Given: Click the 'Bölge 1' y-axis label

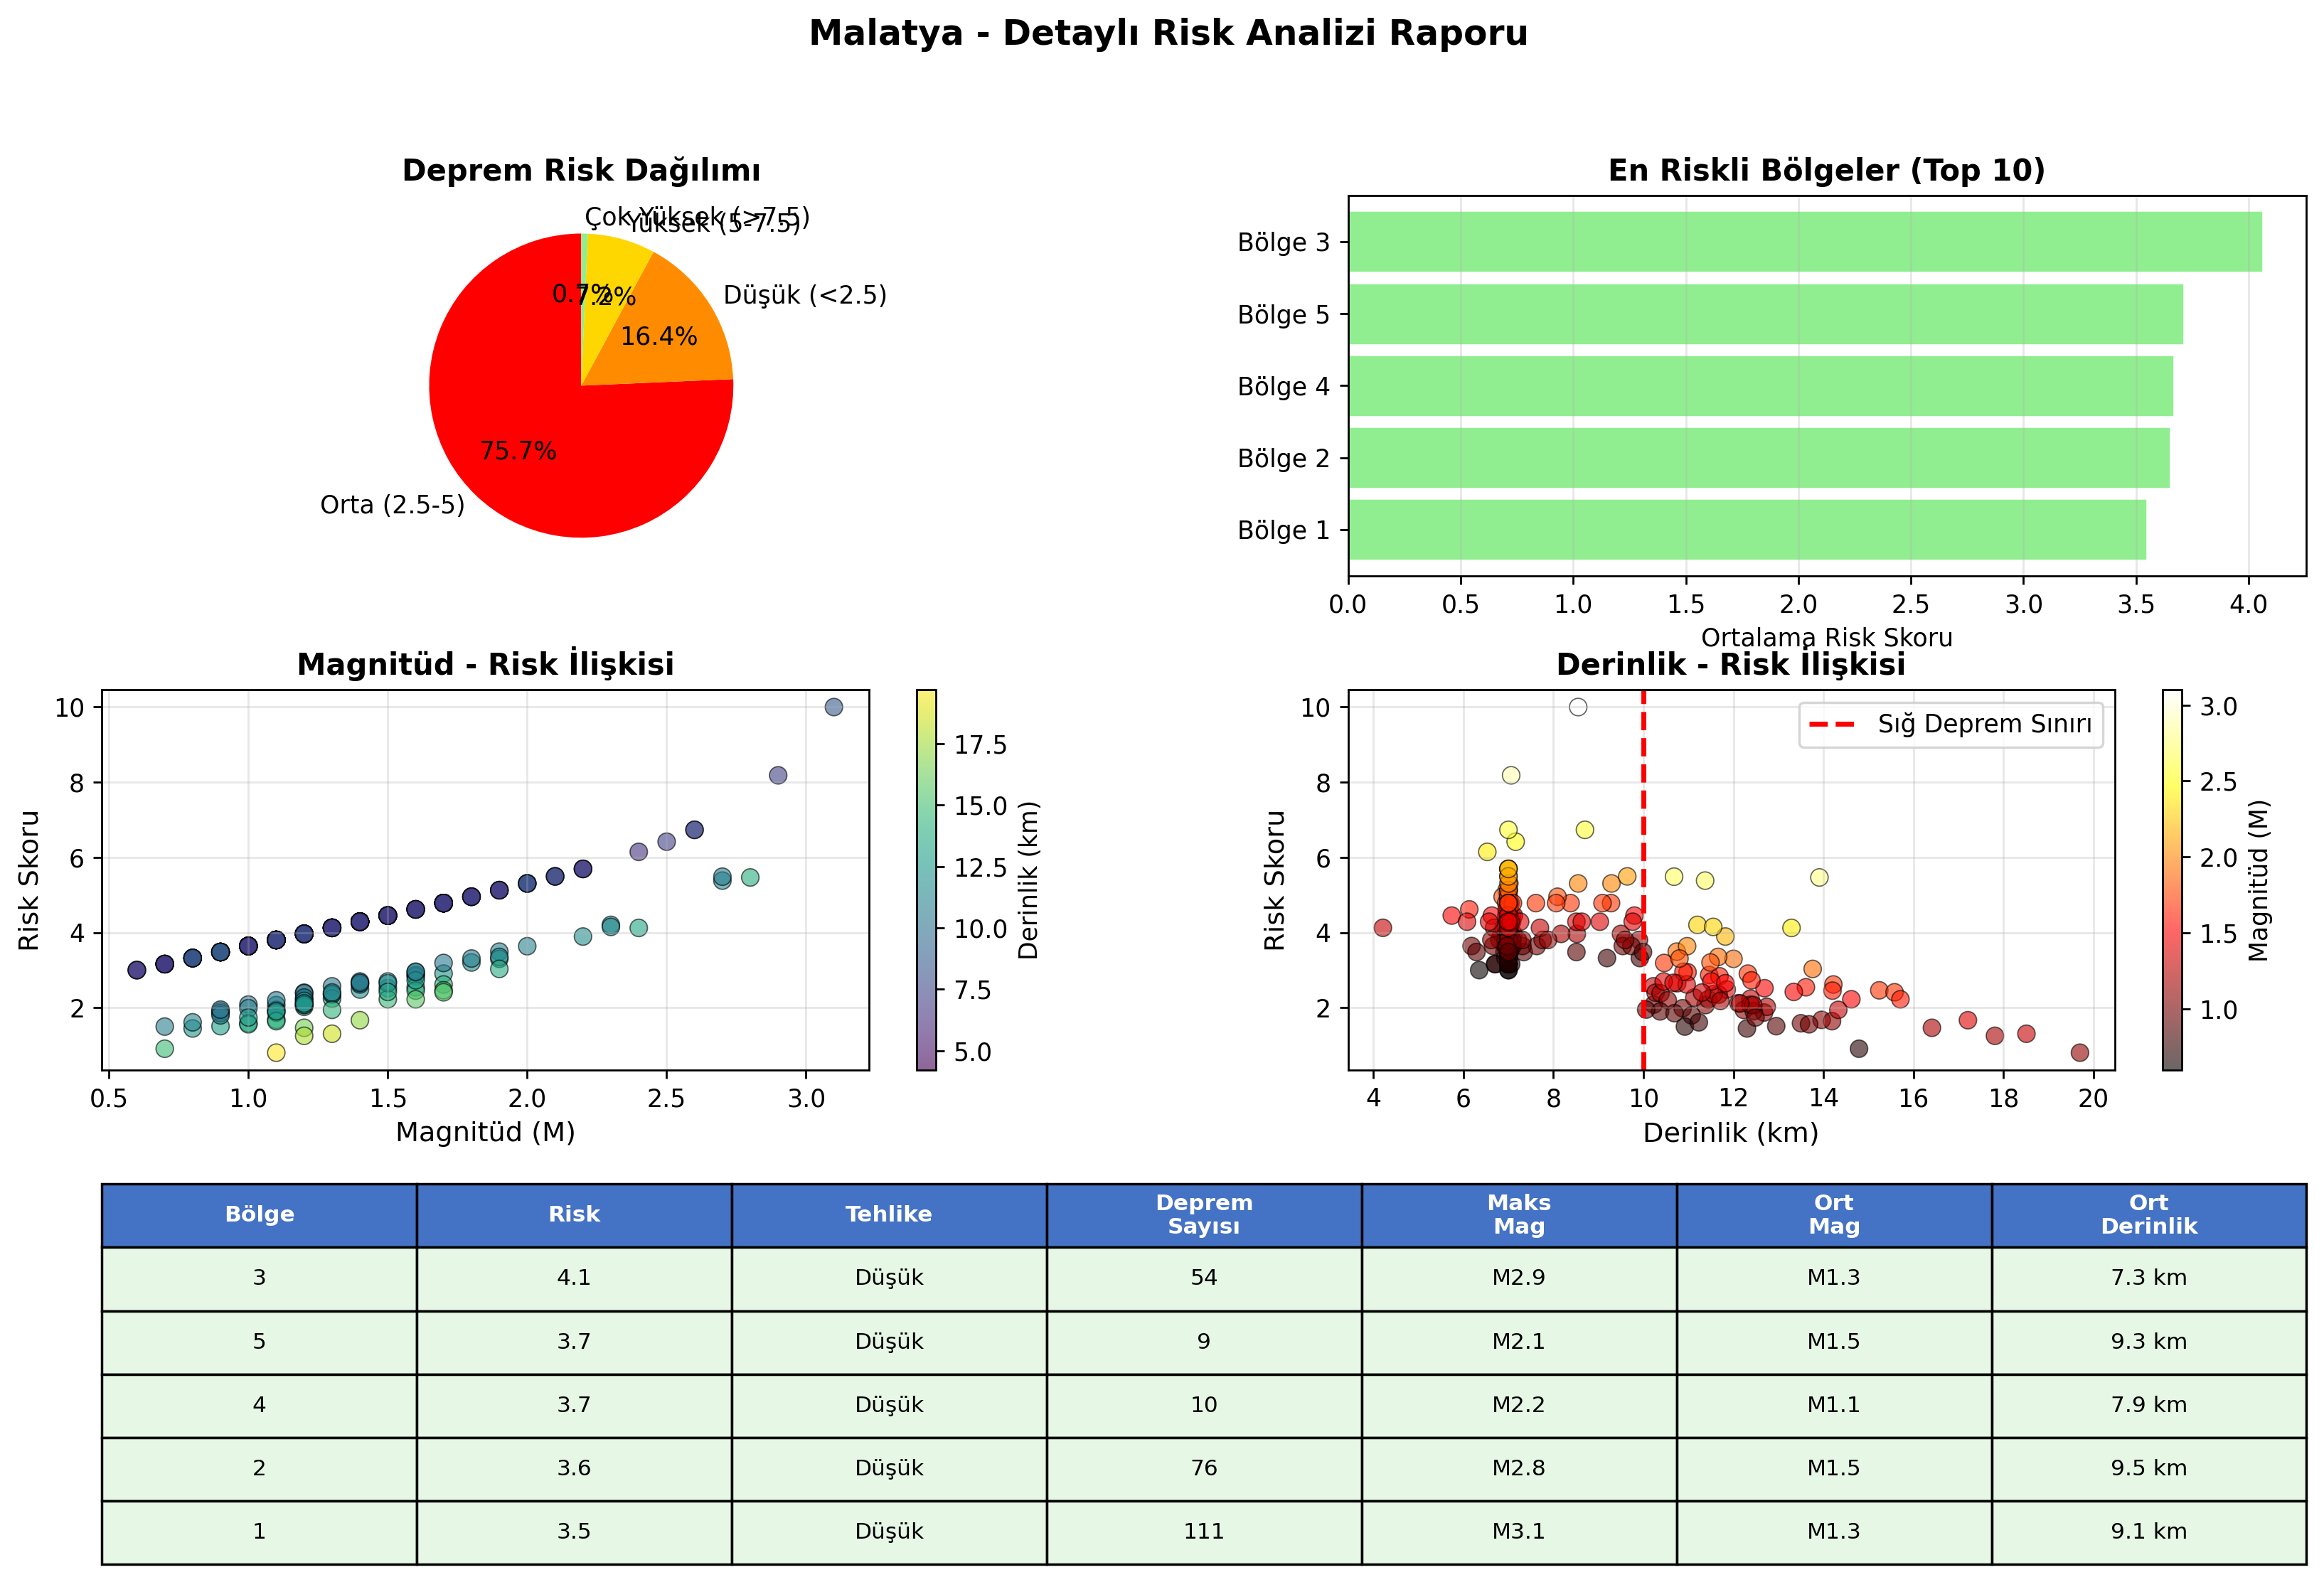Looking at the screenshot, I should pos(1284,530).
